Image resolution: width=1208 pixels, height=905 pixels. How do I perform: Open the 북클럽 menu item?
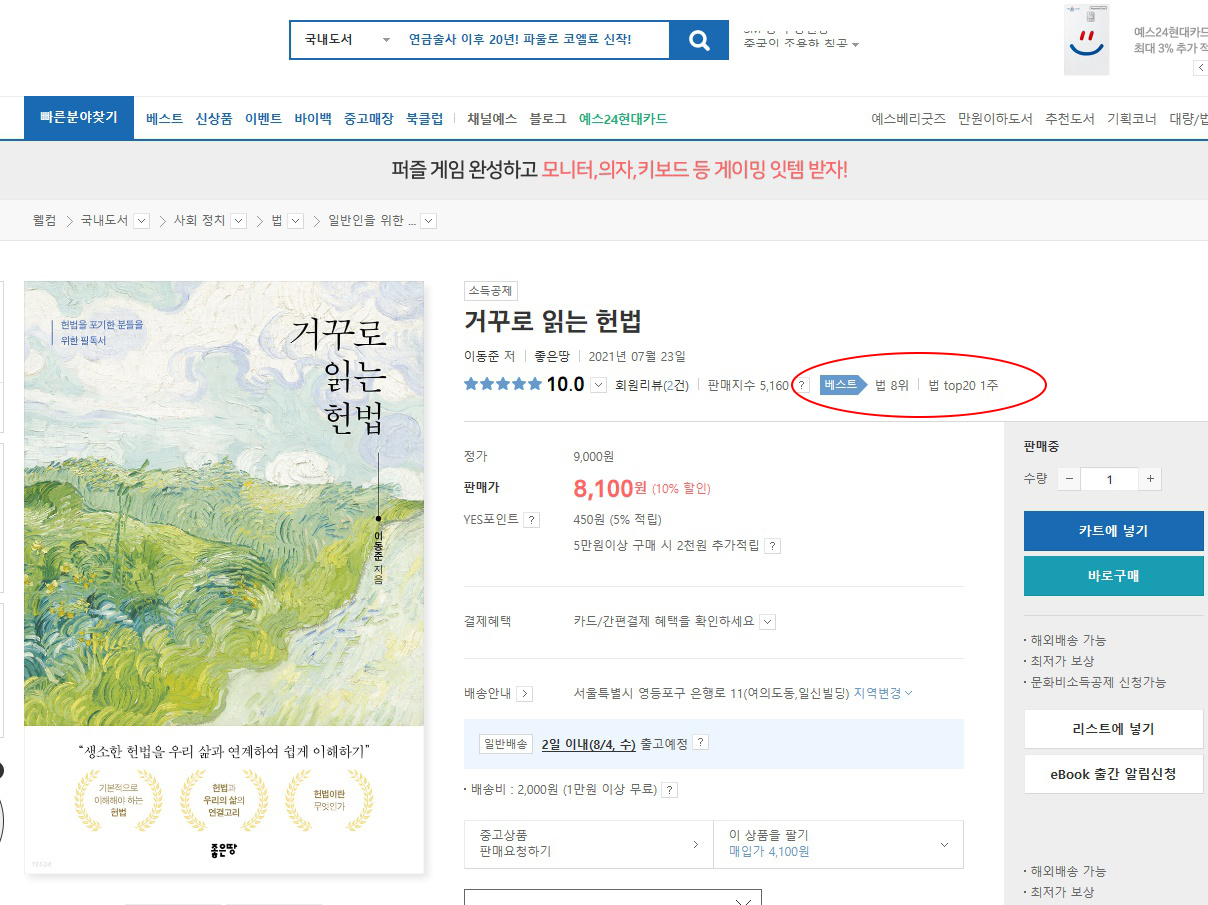[424, 118]
